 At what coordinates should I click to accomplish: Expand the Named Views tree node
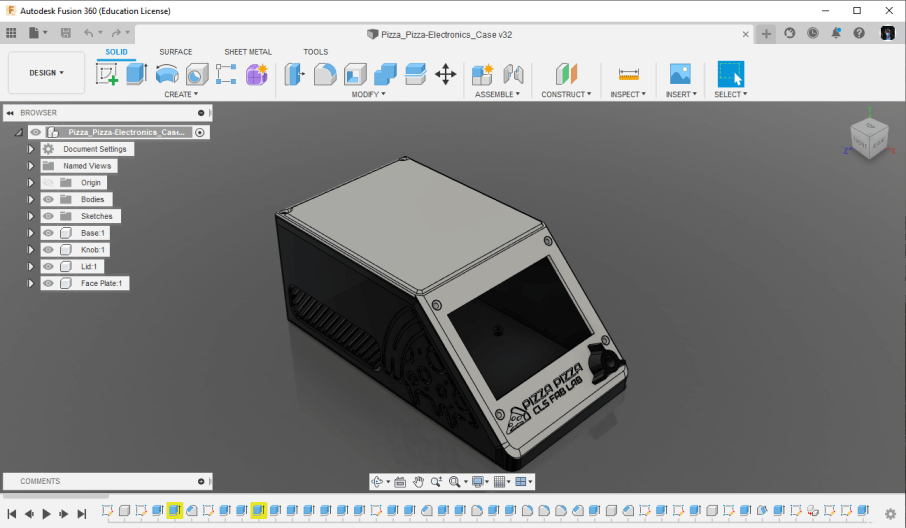[31, 166]
